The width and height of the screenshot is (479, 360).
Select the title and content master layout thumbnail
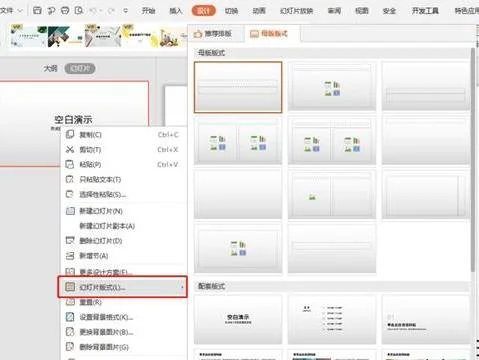click(332, 86)
